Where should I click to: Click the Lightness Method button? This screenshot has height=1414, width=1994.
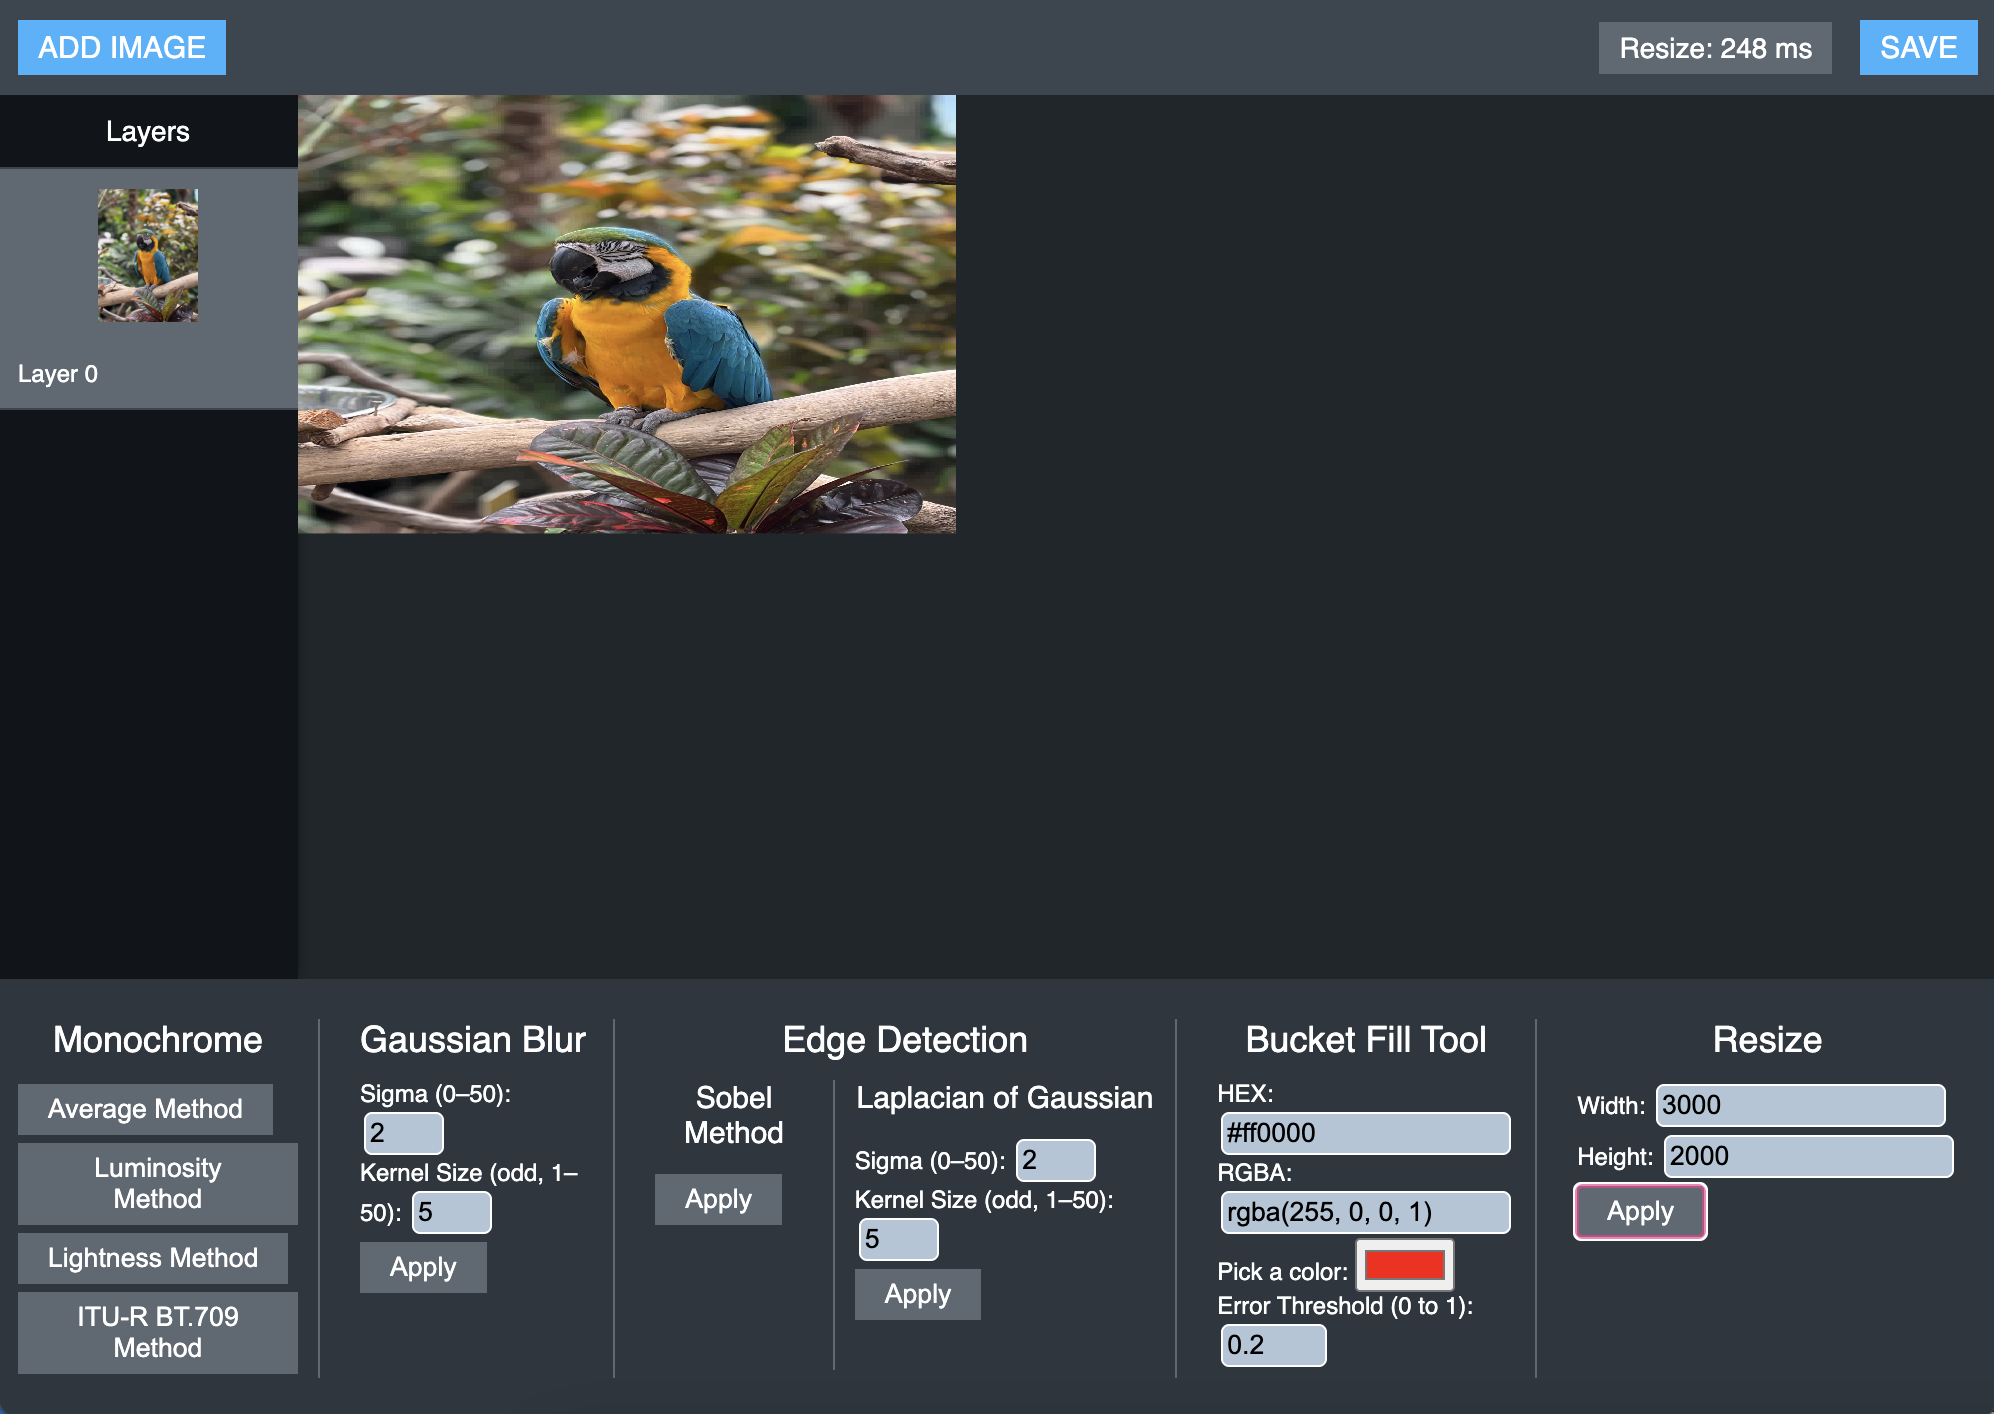153,1258
